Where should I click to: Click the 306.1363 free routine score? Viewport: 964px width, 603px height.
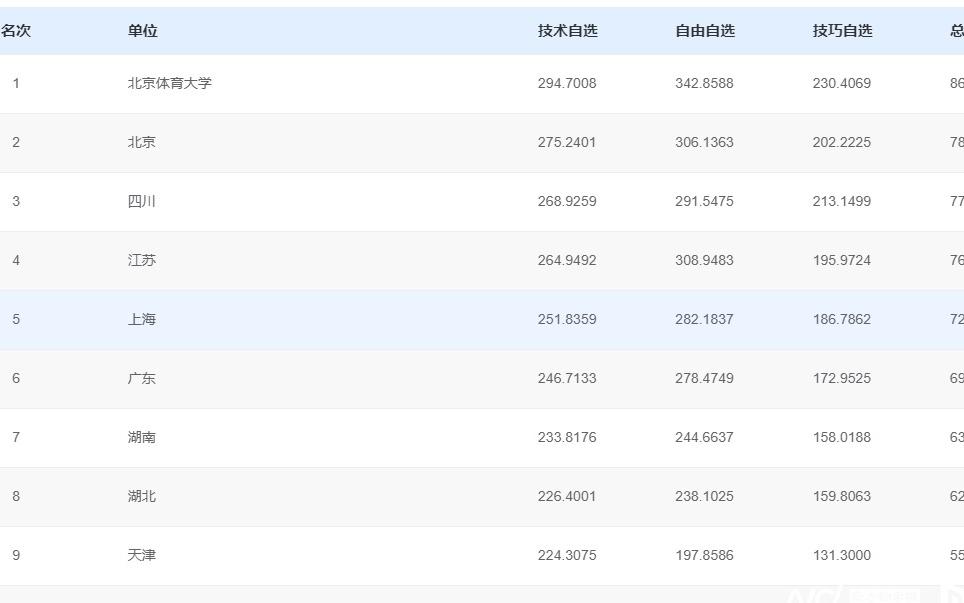pos(704,143)
